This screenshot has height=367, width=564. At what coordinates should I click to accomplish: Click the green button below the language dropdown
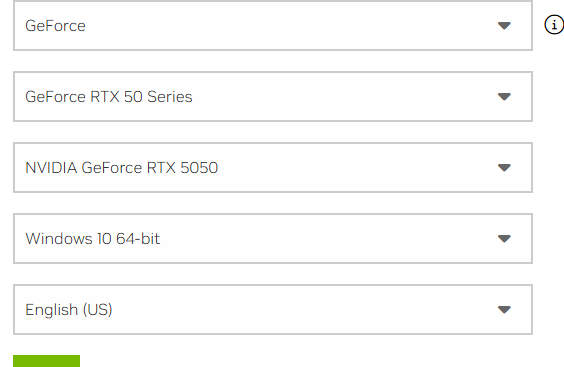(x=46, y=361)
